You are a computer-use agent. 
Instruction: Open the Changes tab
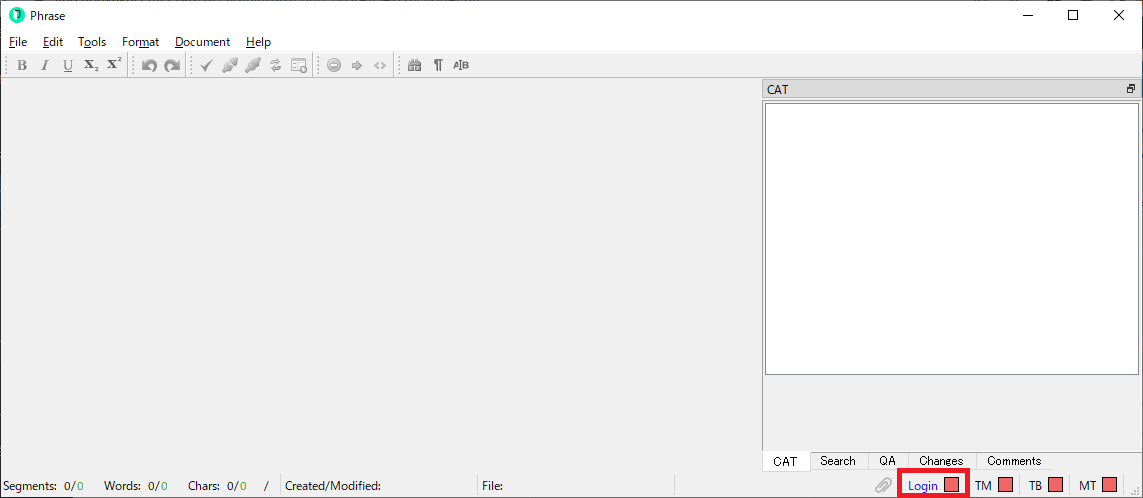940,461
